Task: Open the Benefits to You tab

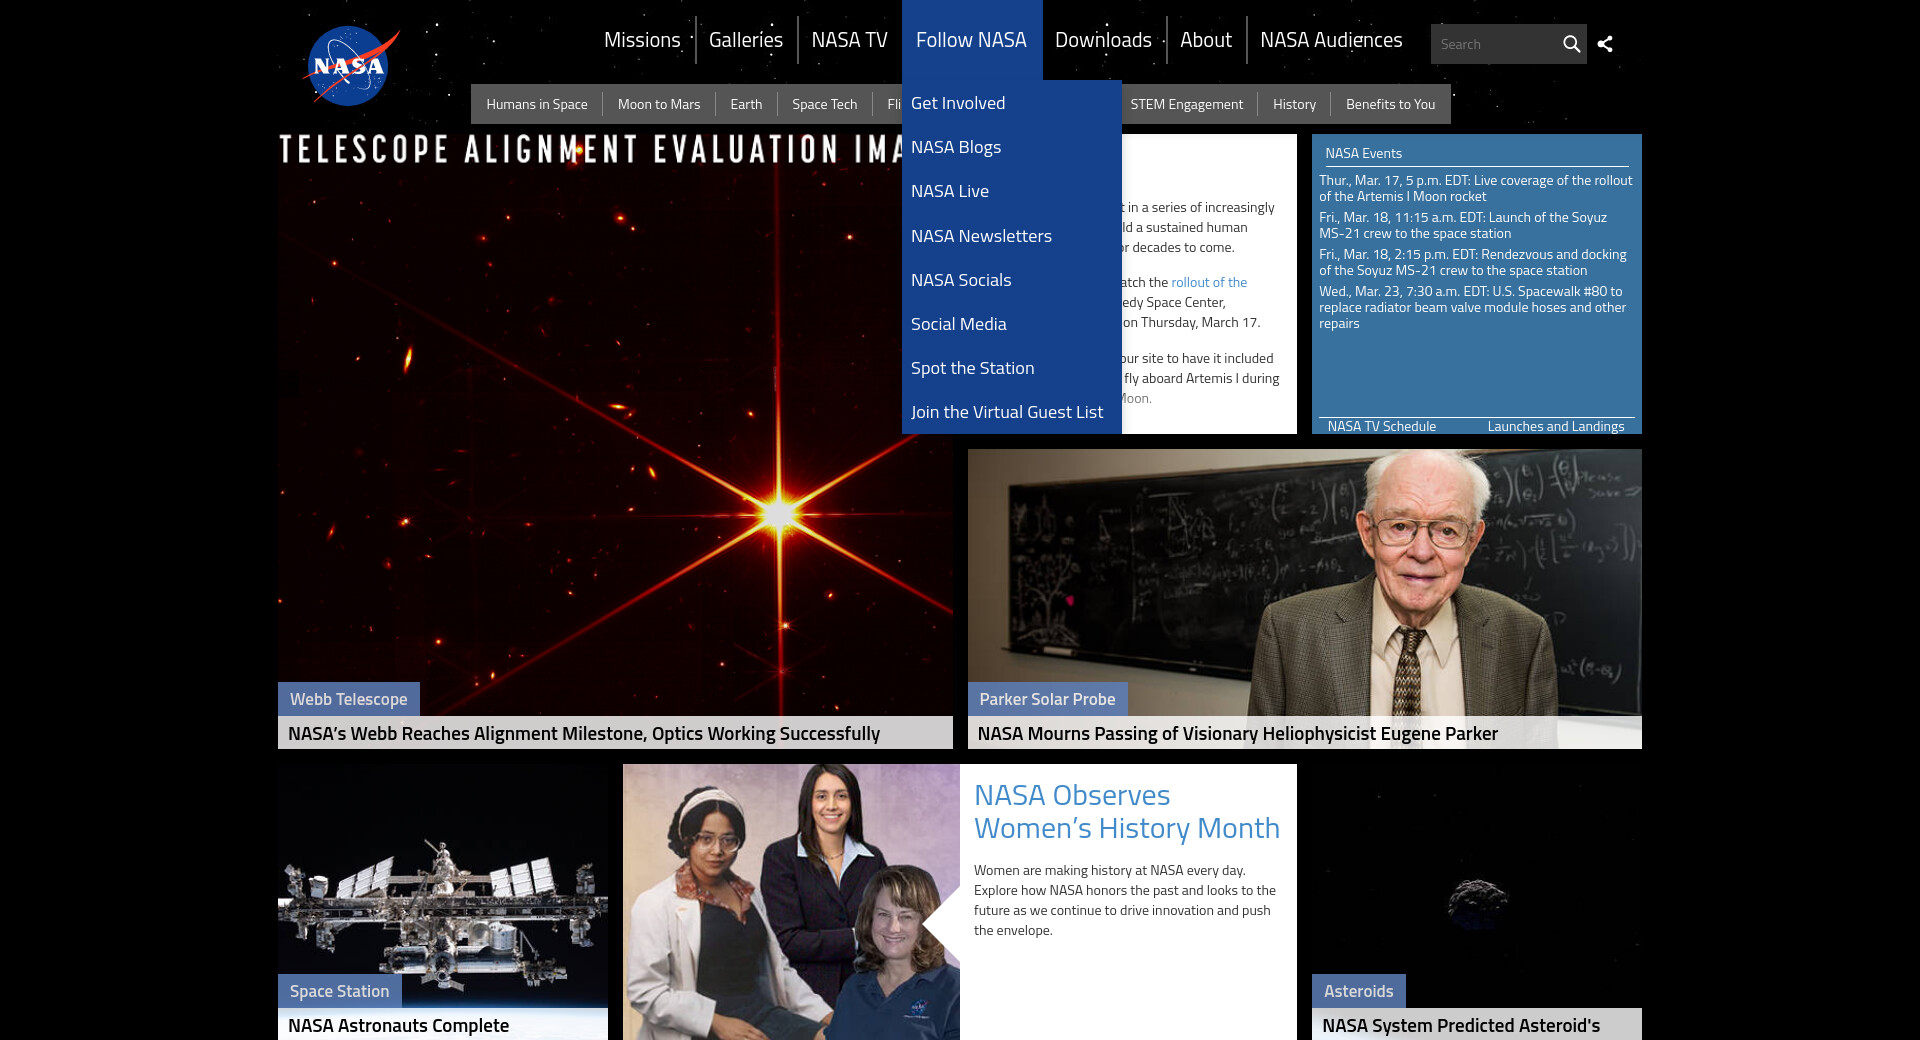Action: click(x=1390, y=104)
